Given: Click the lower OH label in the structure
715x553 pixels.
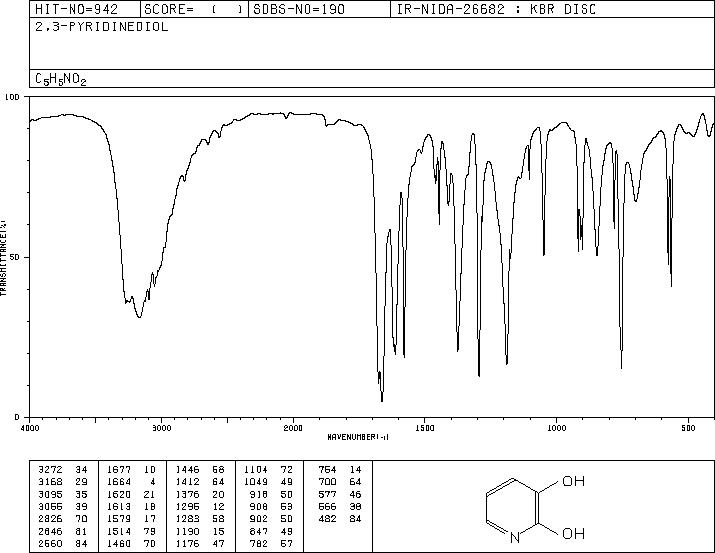Looking at the screenshot, I should tap(573, 533).
